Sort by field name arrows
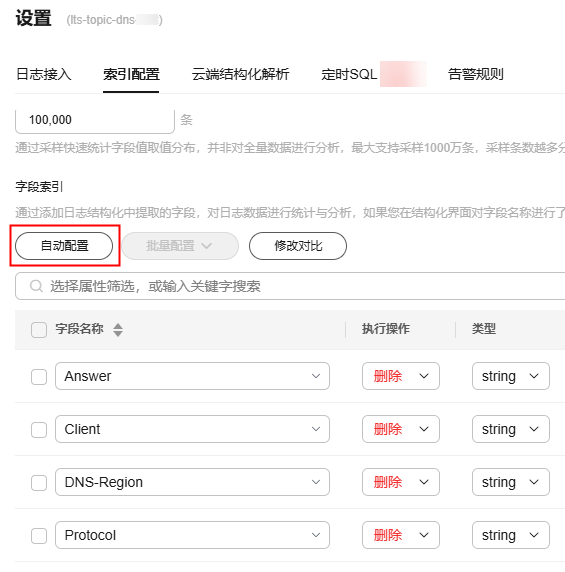Image resolution: width=565 pixels, height=572 pixels. tap(118, 330)
